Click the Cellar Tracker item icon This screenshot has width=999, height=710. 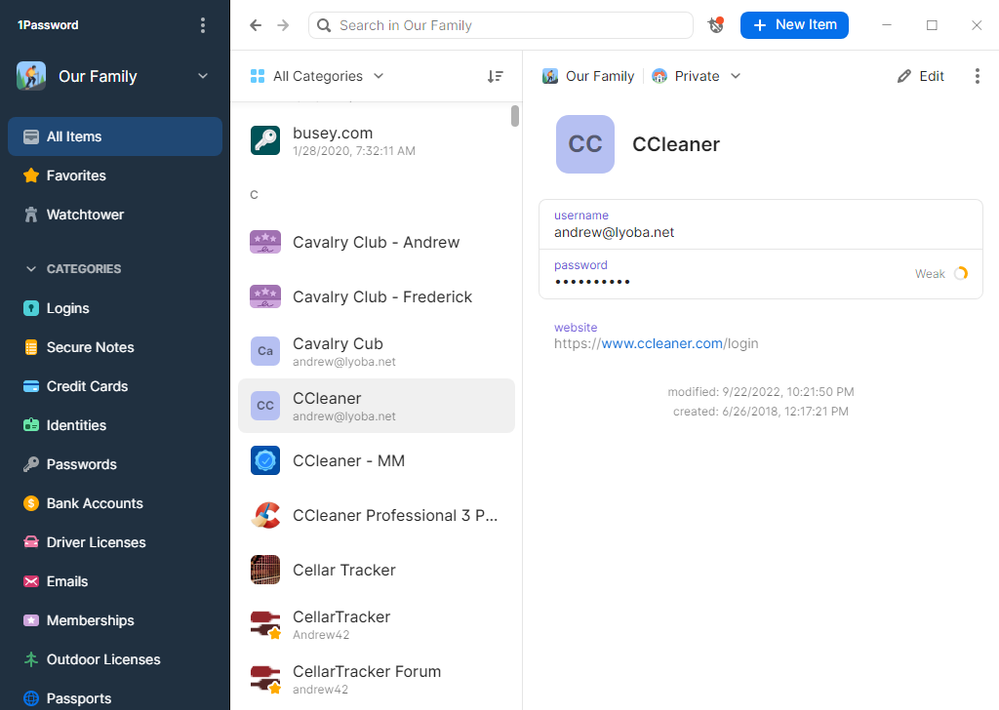pos(265,570)
